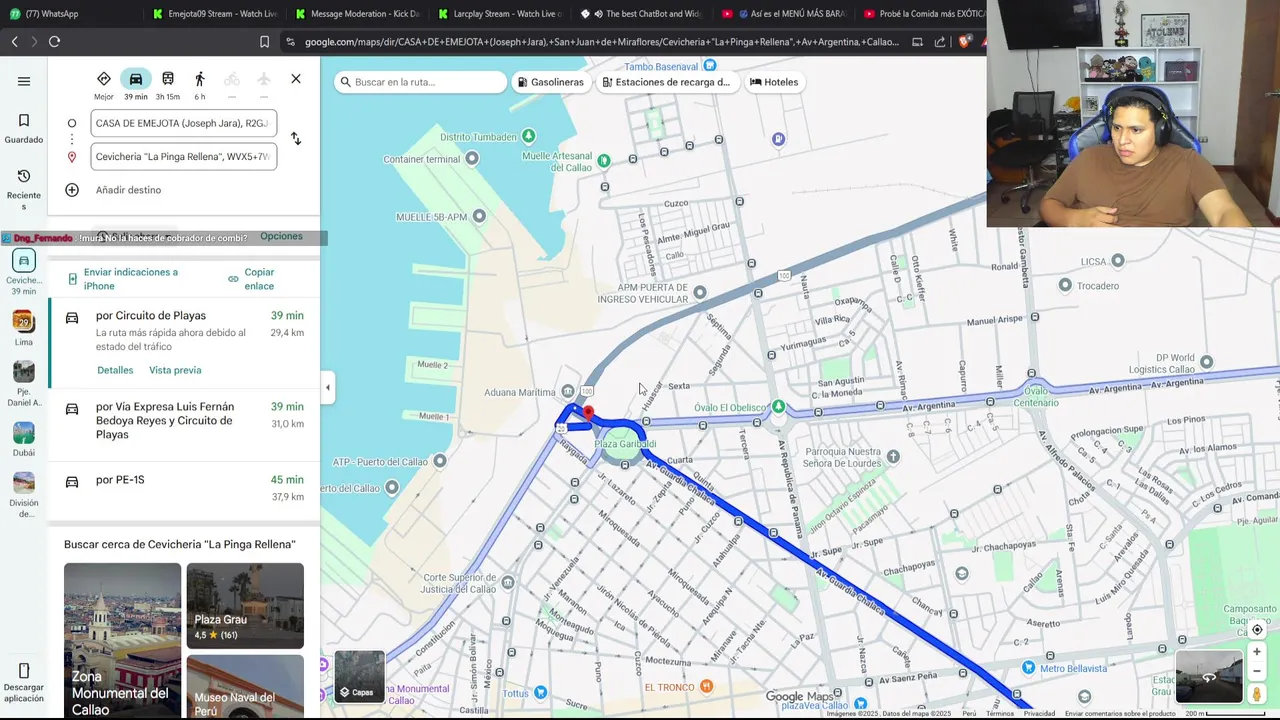The image size is (1280, 720).
Task: Switch to the Larcplay Stream tab
Action: pos(500,14)
